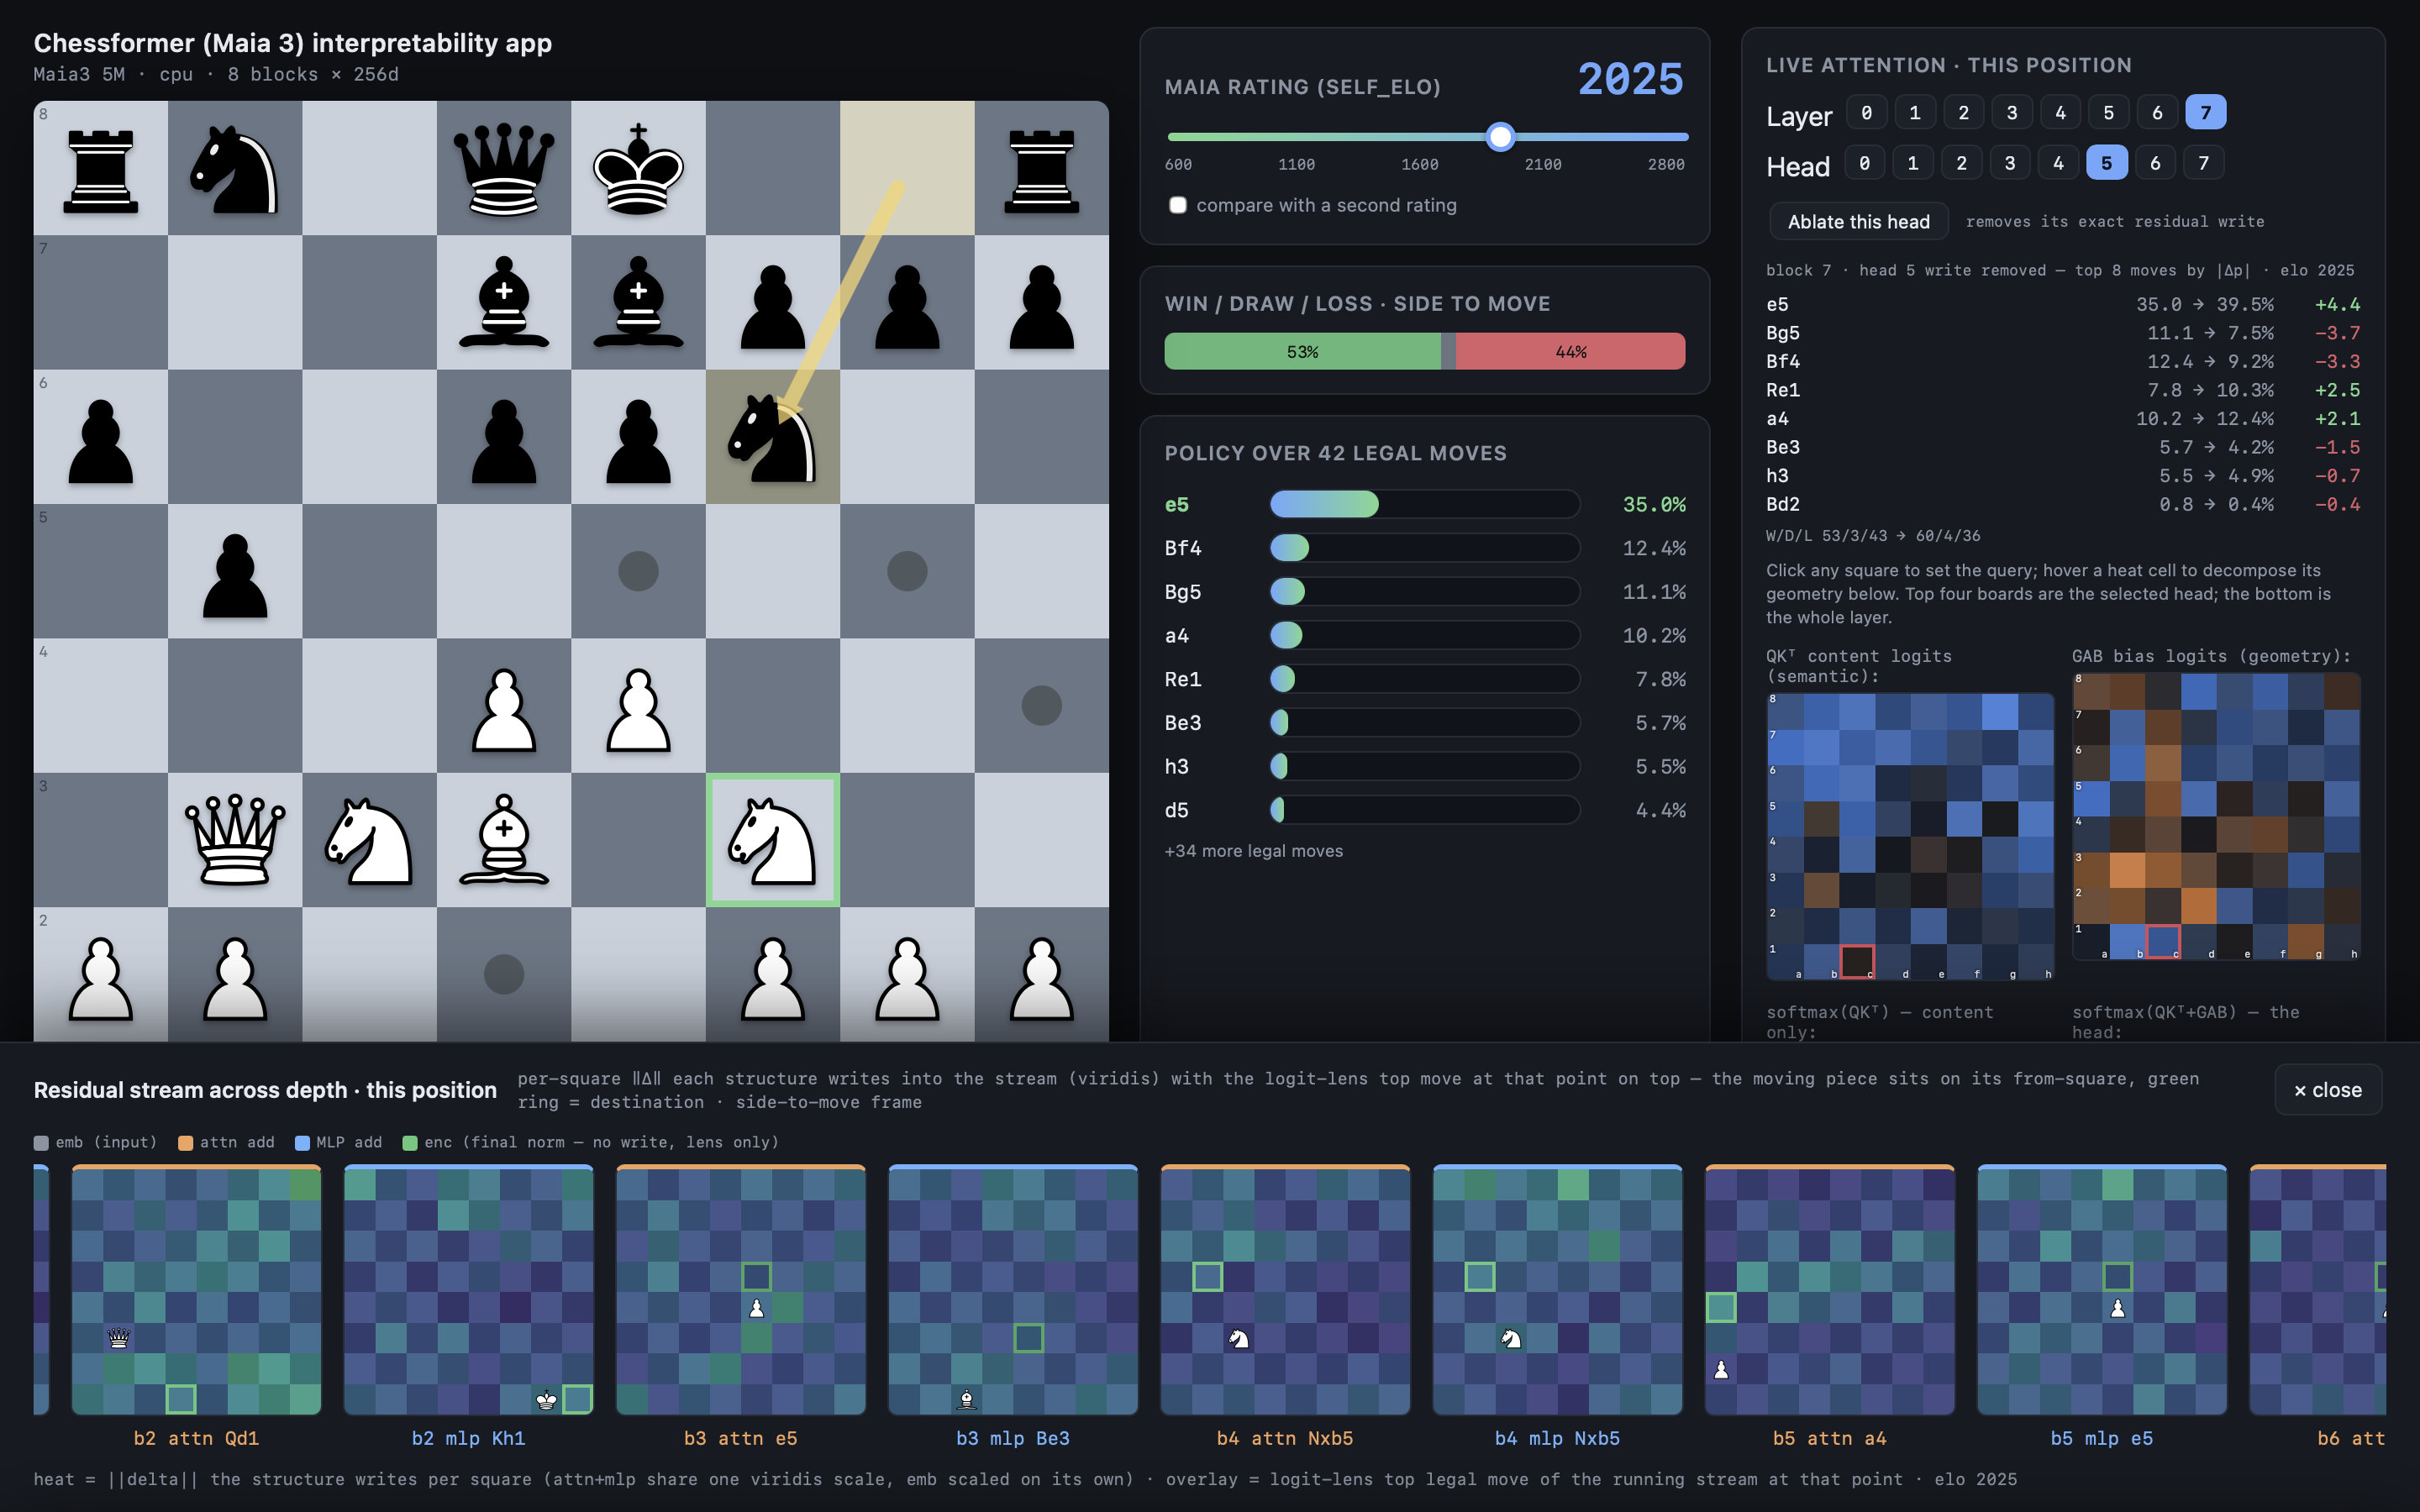Click the move-hint dot on h4
Screen dimensions: 2420x1512
coord(1041,705)
